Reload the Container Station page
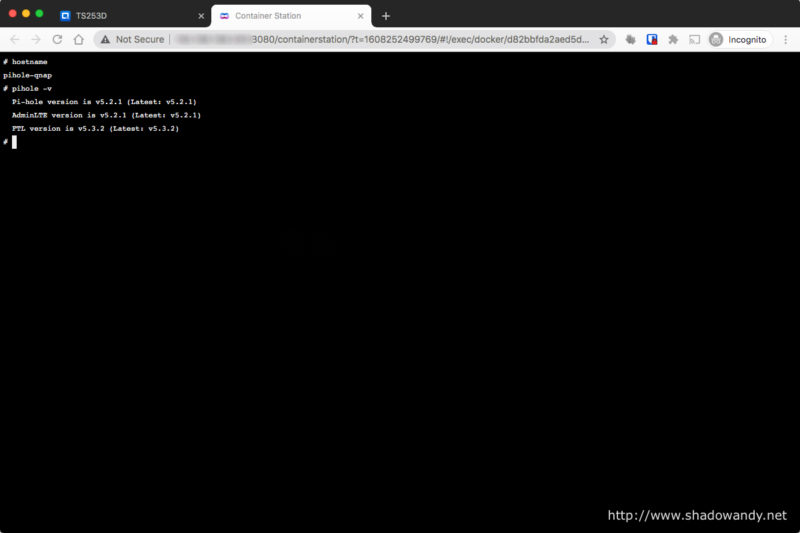The height and width of the screenshot is (533, 800). pos(57,39)
